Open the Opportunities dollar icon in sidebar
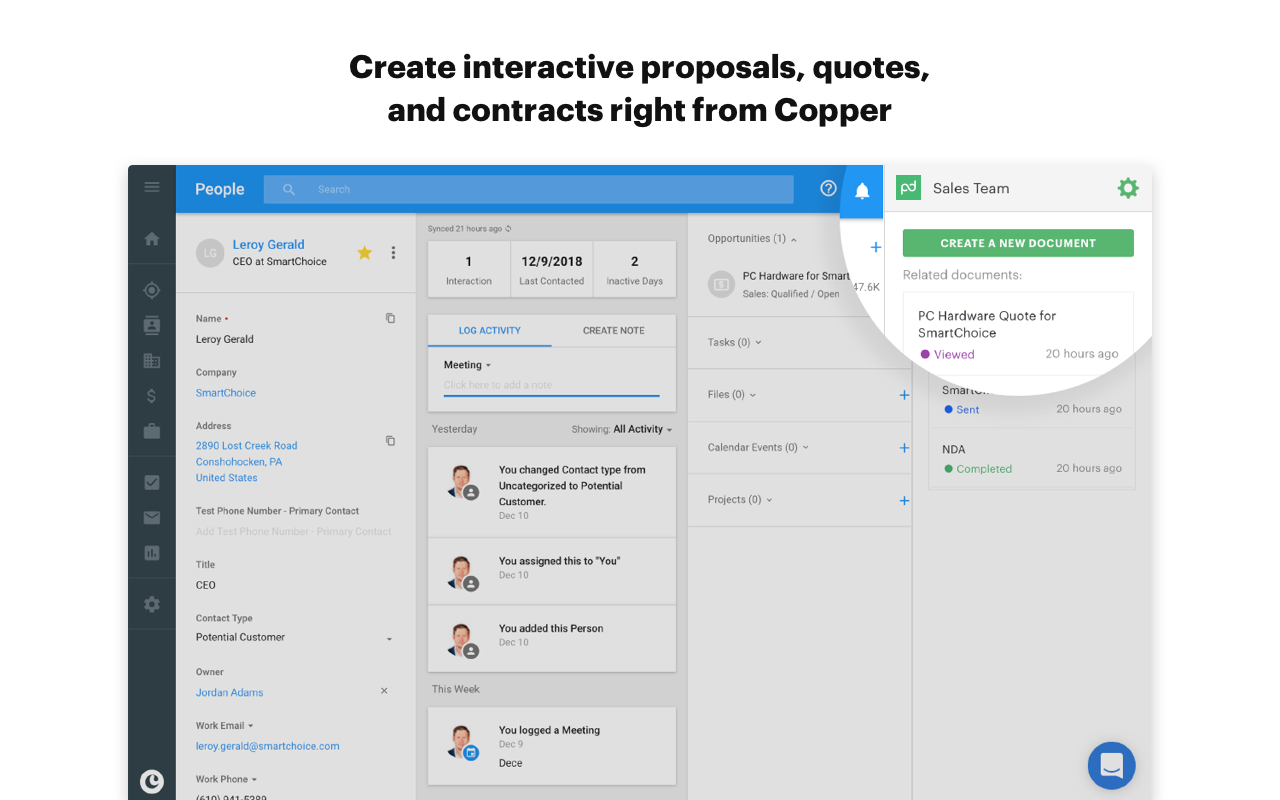The height and width of the screenshot is (800, 1280). [152, 396]
